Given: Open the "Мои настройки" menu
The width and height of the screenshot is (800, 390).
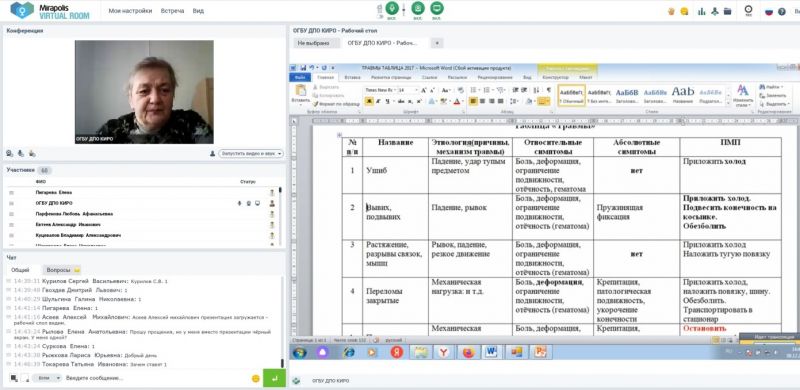Looking at the screenshot, I should click(x=130, y=11).
